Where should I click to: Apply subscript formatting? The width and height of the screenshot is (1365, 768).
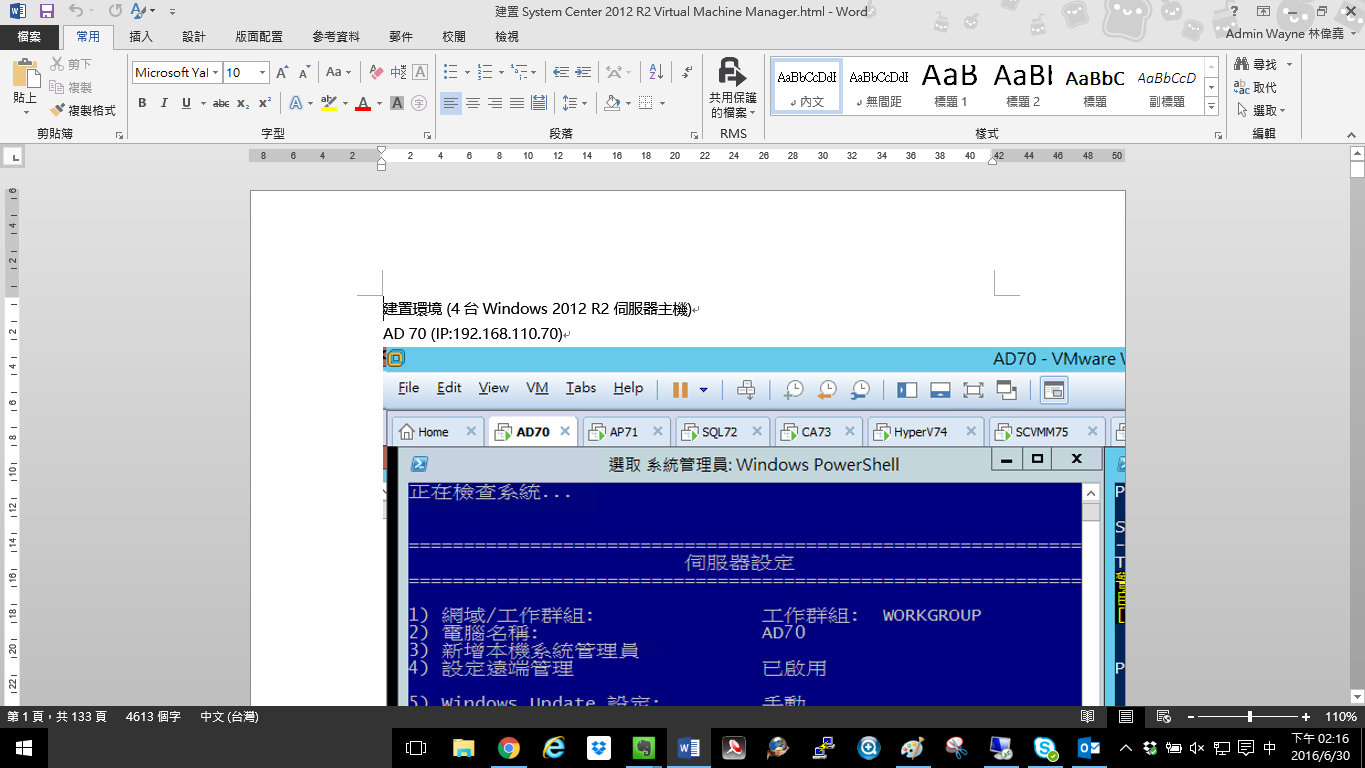coord(243,103)
